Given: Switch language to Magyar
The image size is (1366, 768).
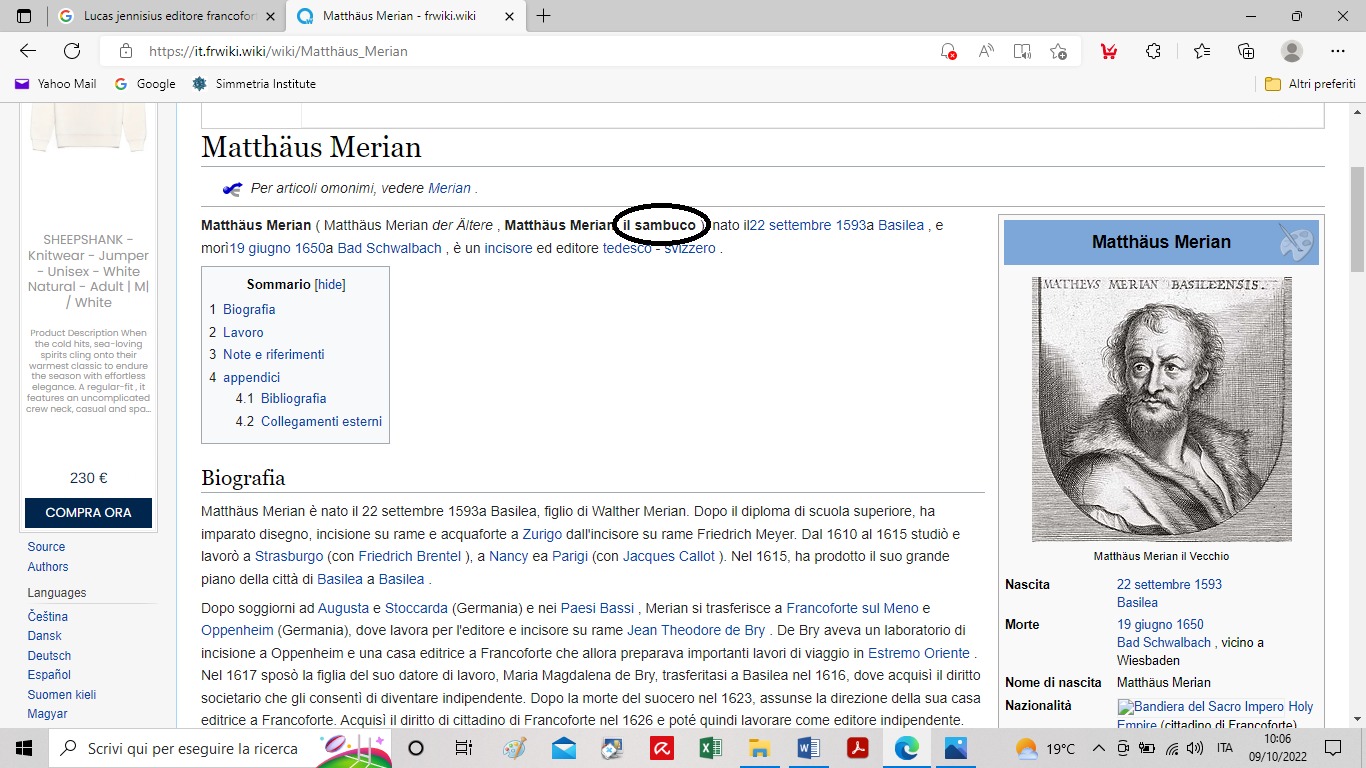Looking at the screenshot, I should click(47, 714).
